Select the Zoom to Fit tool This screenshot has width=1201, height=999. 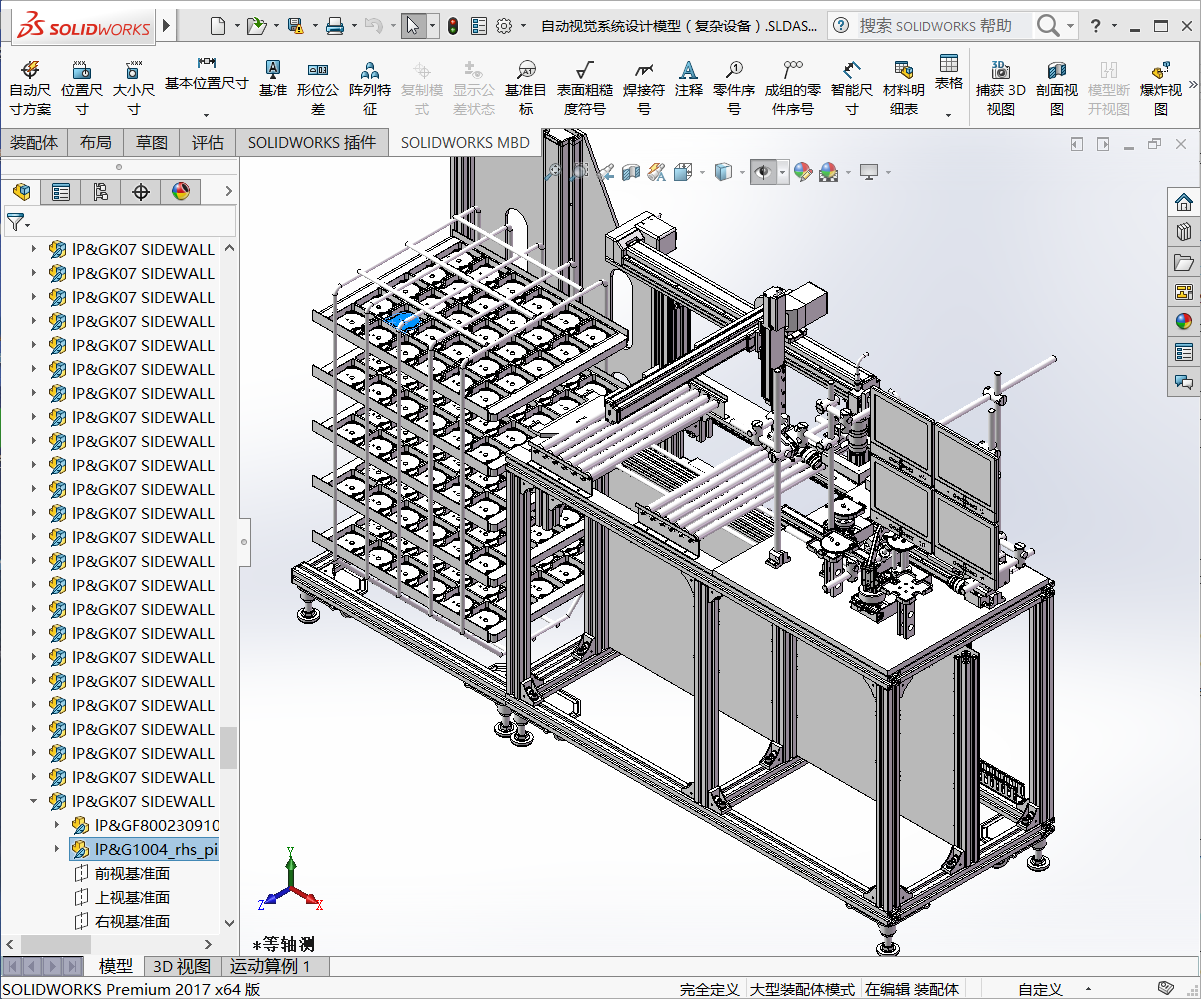coord(556,171)
